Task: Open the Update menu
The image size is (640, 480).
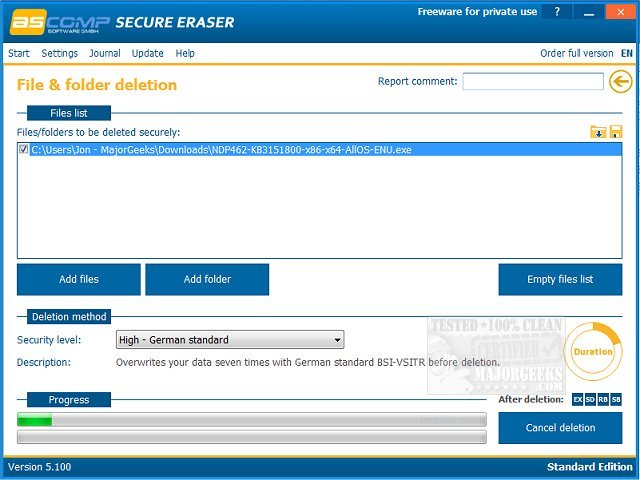Action: click(x=147, y=53)
